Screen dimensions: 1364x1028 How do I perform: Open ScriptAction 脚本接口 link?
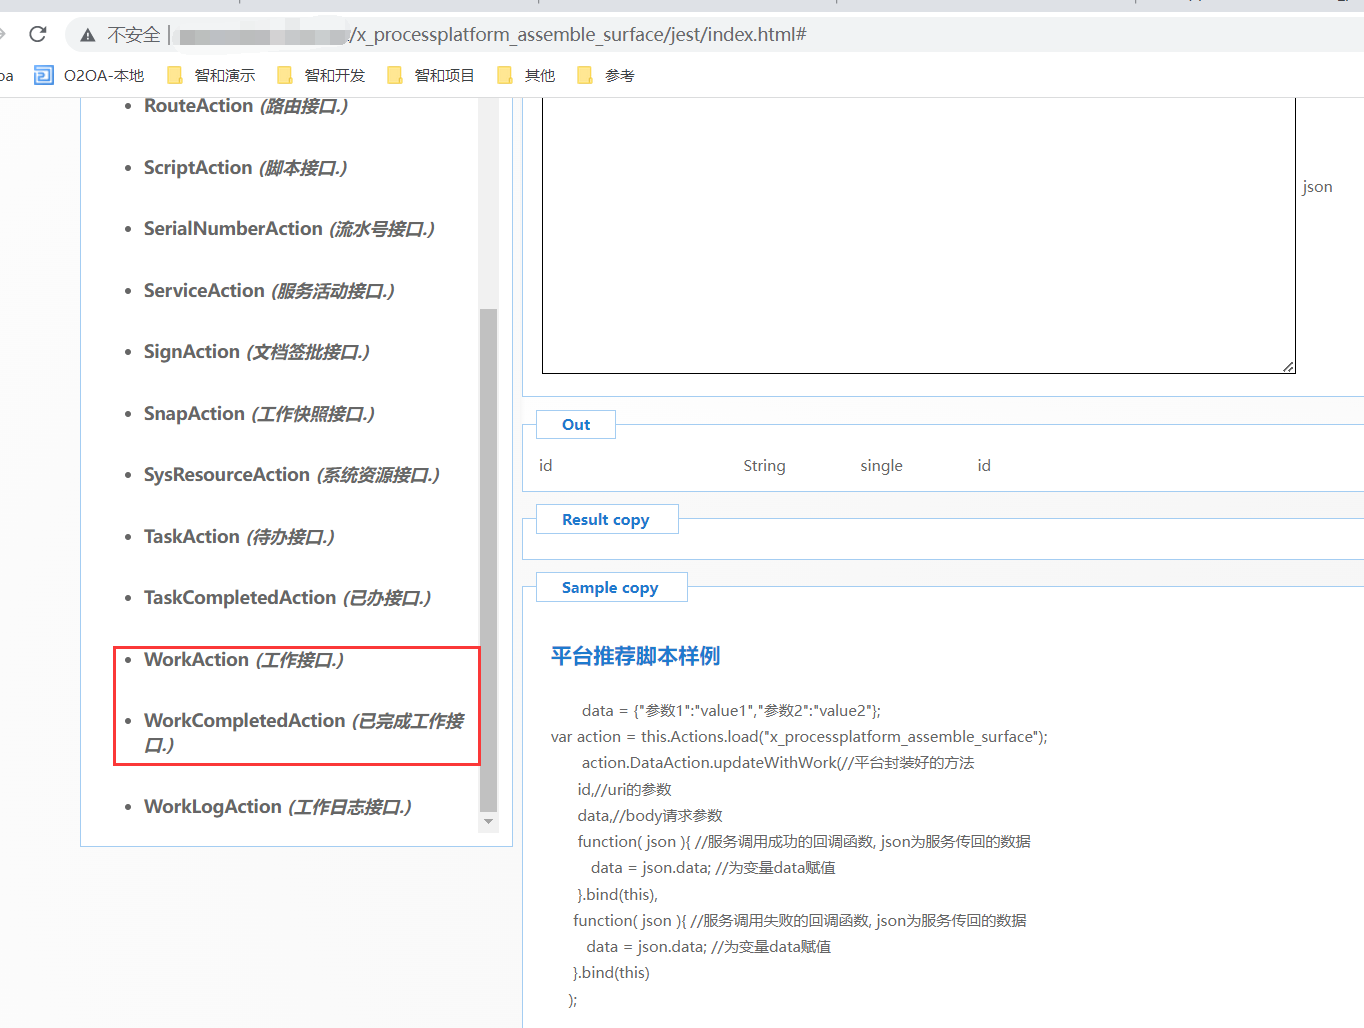(x=246, y=168)
